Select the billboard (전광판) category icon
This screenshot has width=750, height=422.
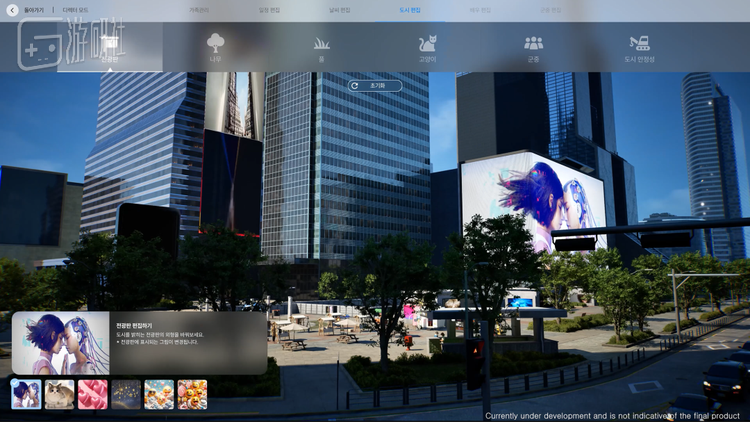tap(109, 46)
